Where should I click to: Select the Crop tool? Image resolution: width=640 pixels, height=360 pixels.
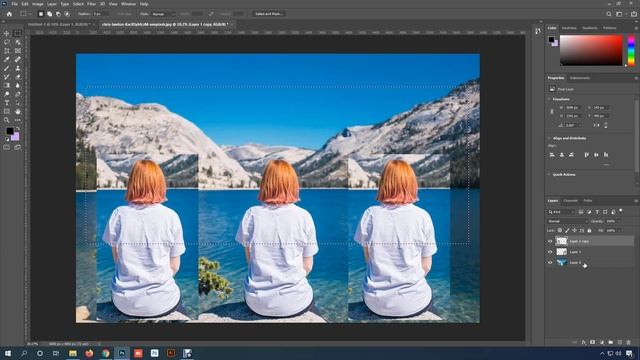pyautogui.click(x=7, y=51)
